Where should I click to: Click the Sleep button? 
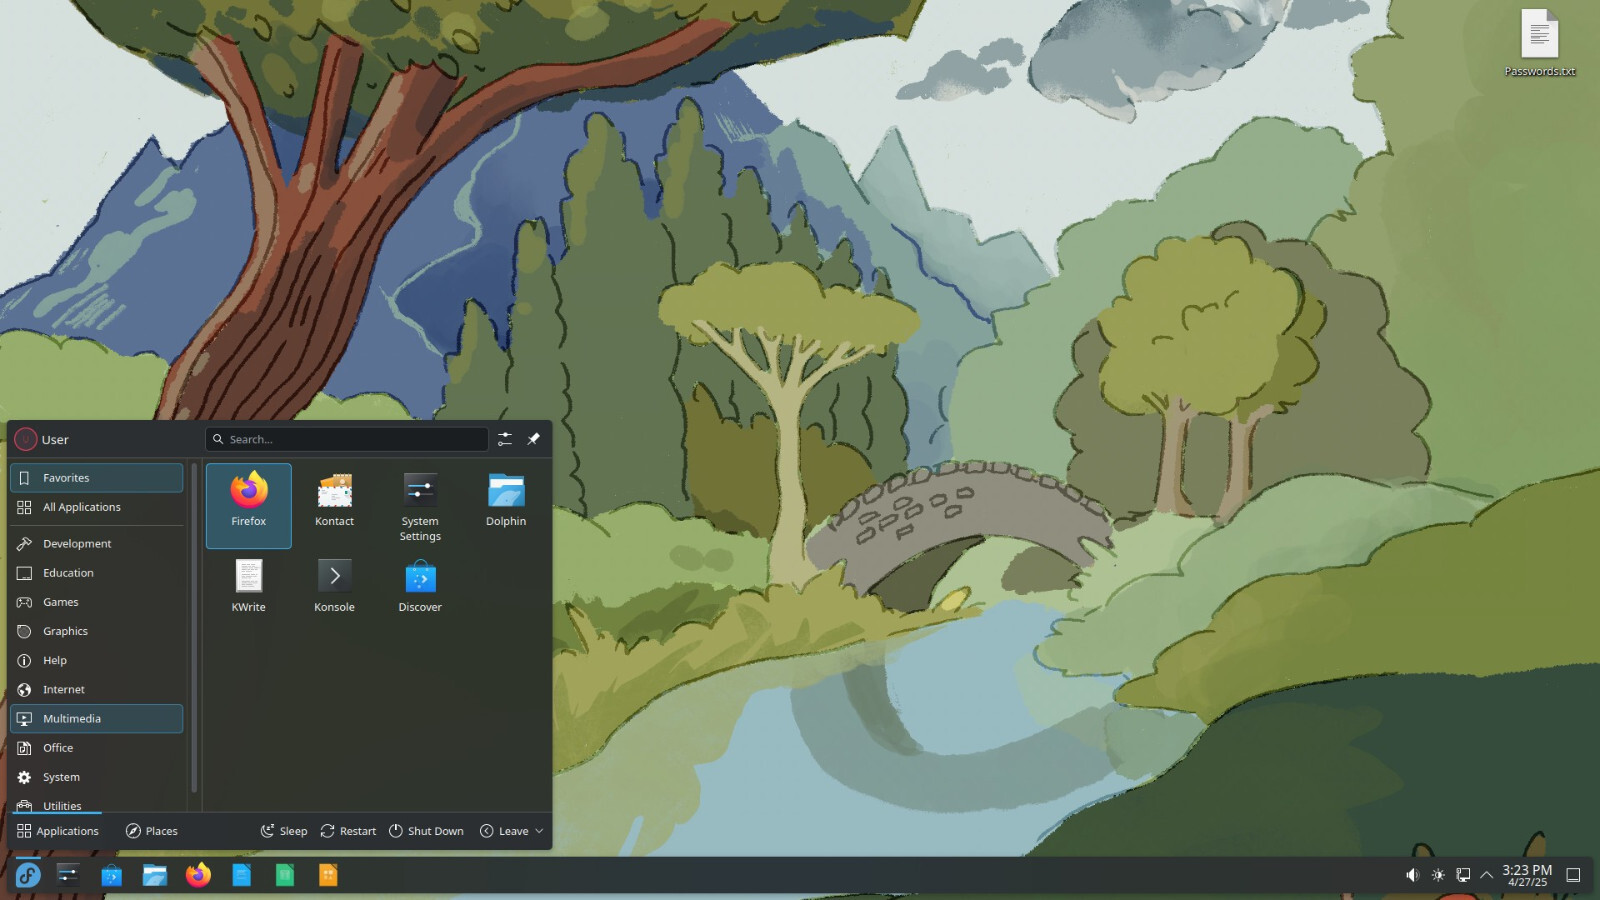284,831
